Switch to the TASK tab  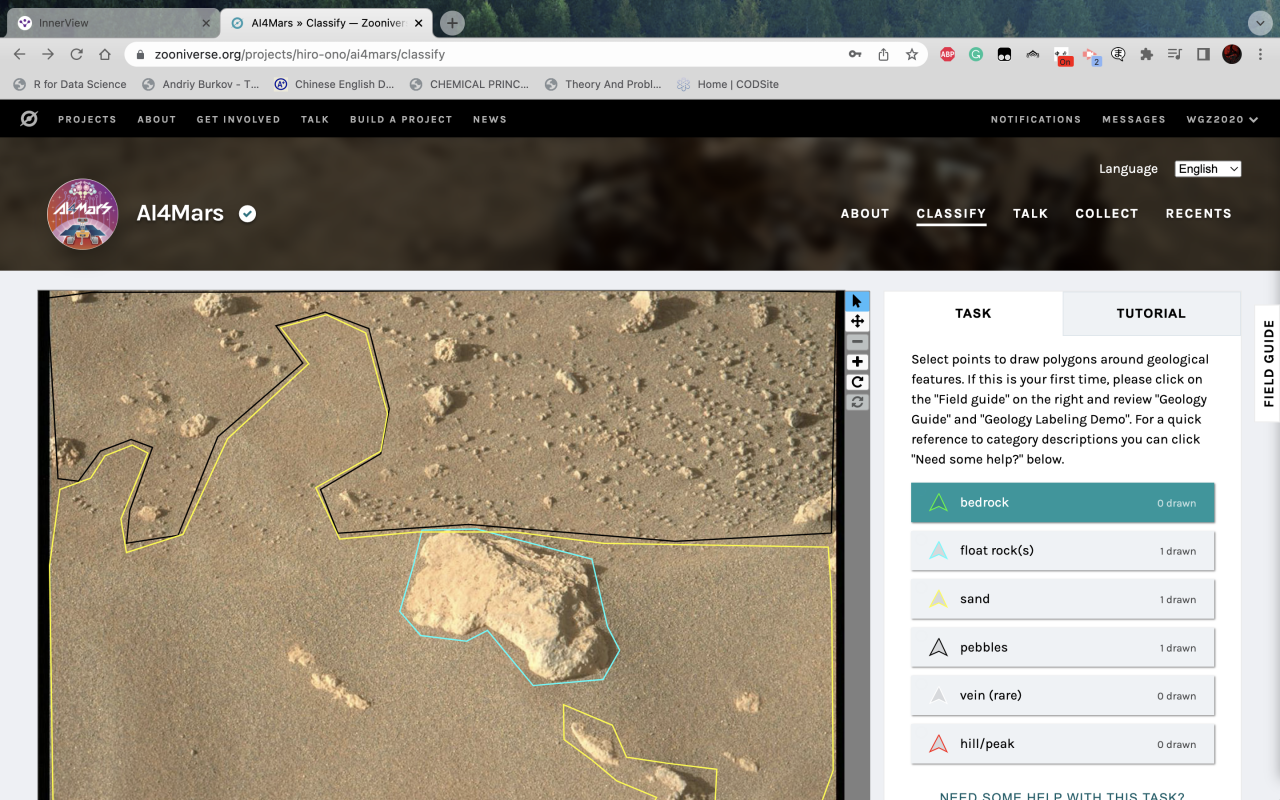click(x=973, y=313)
